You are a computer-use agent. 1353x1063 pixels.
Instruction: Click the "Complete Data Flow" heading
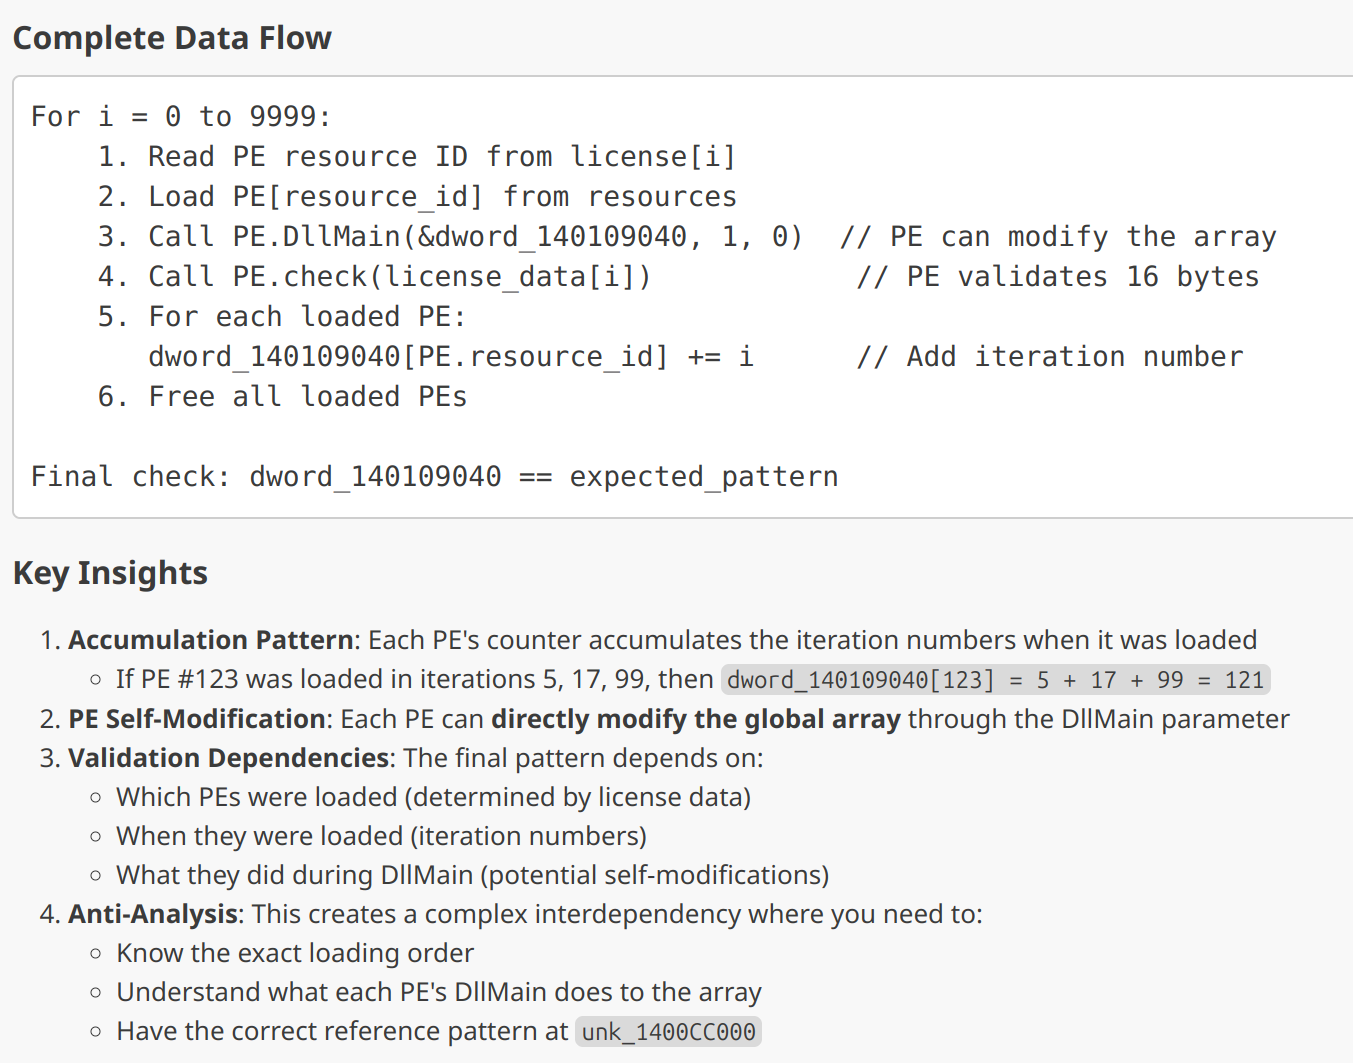coord(172,38)
